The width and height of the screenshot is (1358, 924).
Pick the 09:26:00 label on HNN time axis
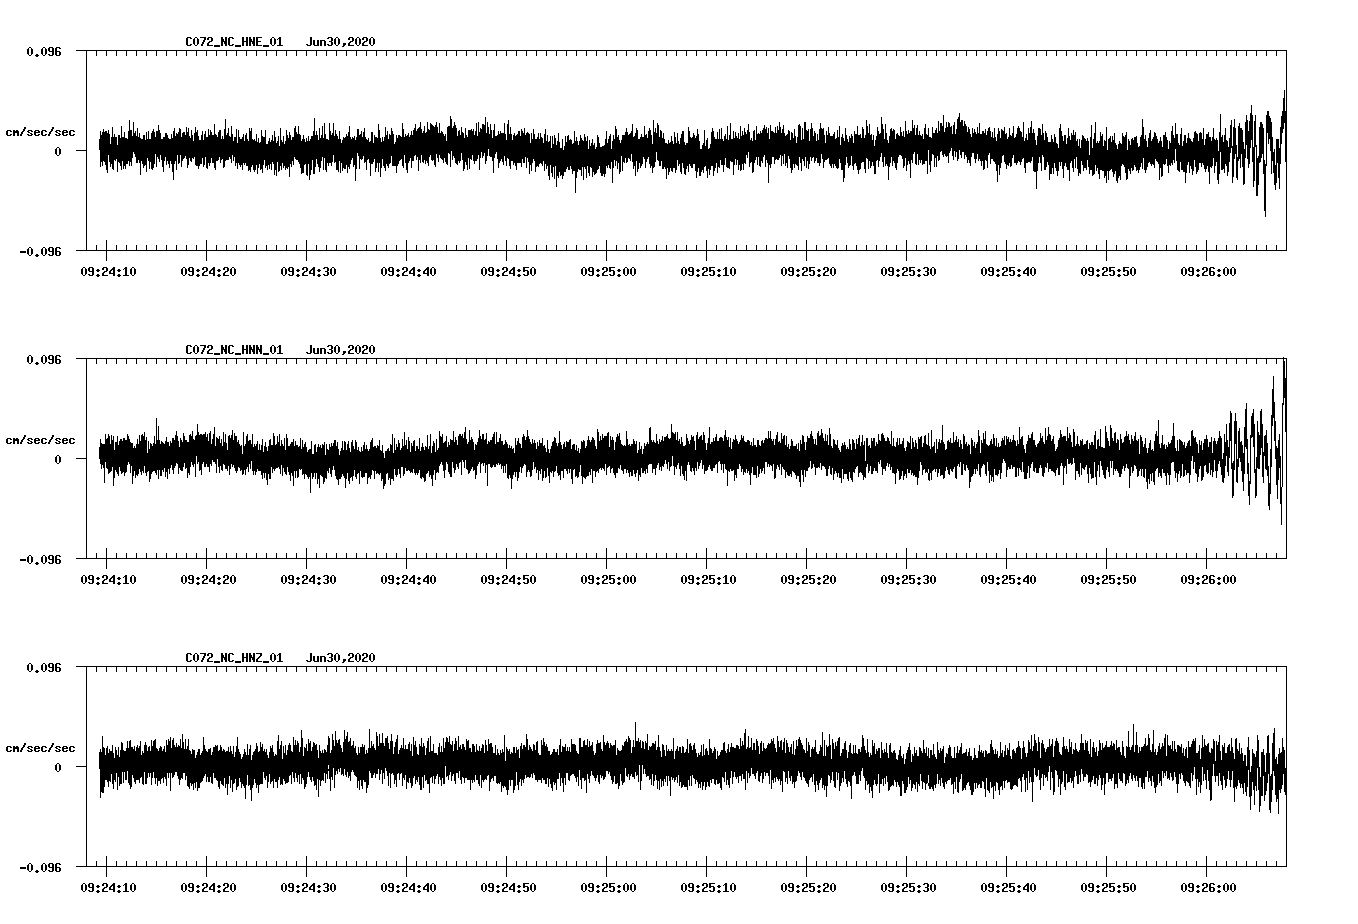point(1207,579)
